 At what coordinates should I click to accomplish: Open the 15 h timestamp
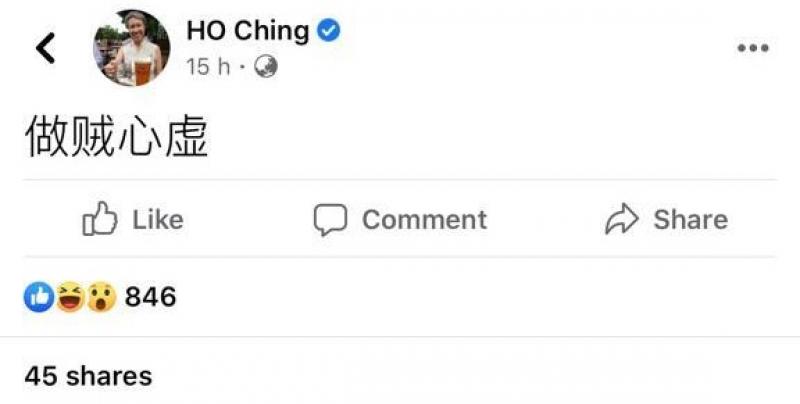coord(208,67)
